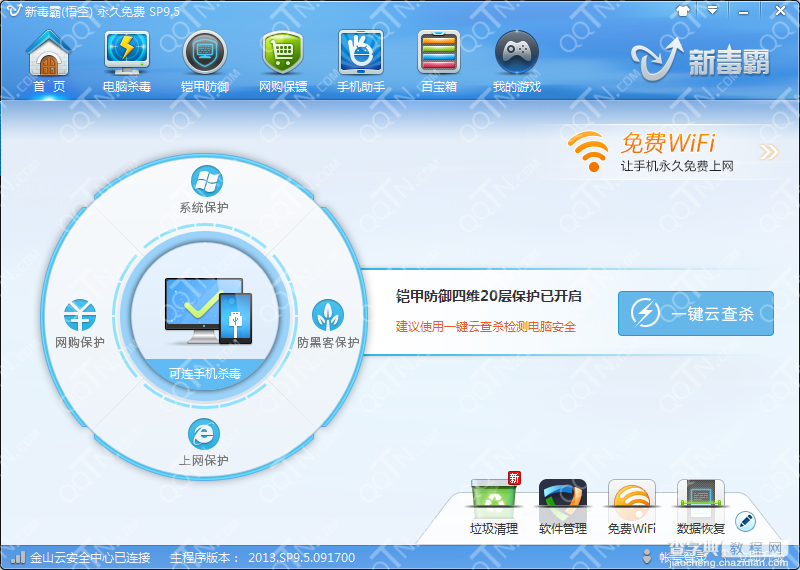Click 铠甲防御四维20层保护已开启 text

click(488, 296)
